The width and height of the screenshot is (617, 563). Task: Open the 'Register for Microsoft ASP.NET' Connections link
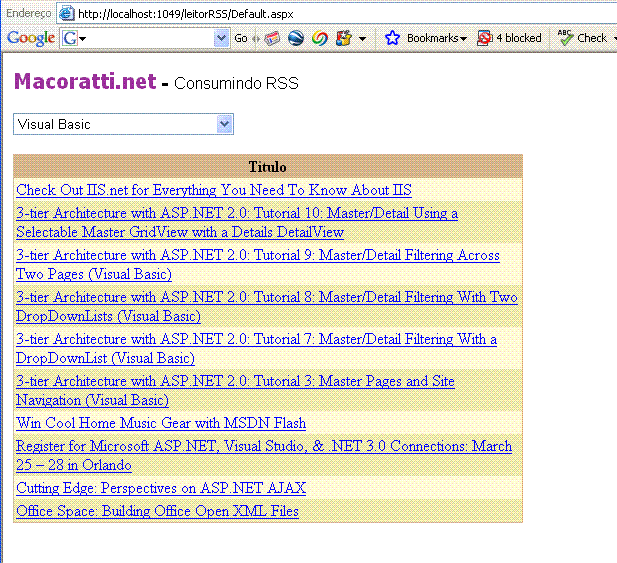click(264, 456)
